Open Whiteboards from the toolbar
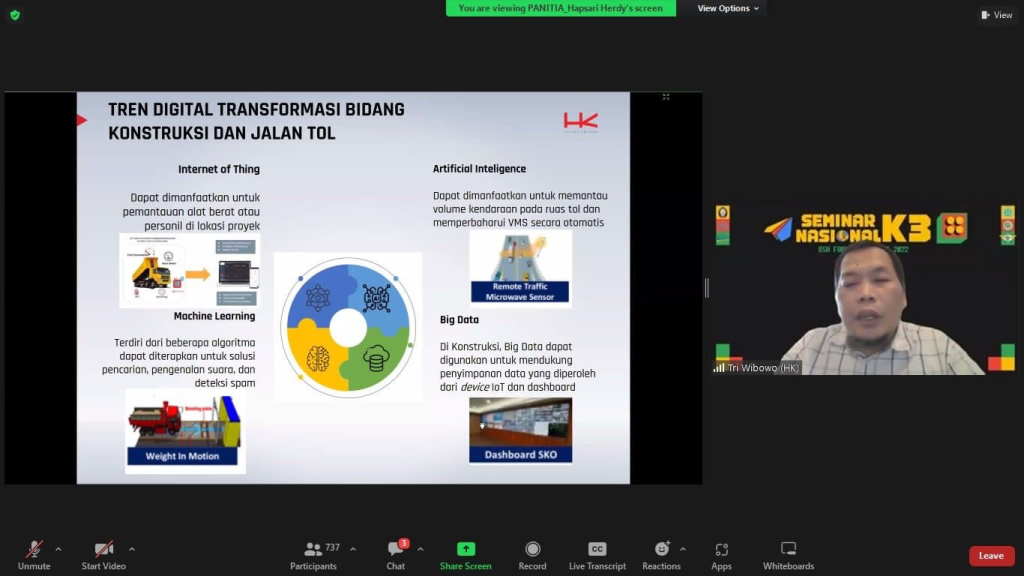Image resolution: width=1024 pixels, height=576 pixels. (x=788, y=549)
